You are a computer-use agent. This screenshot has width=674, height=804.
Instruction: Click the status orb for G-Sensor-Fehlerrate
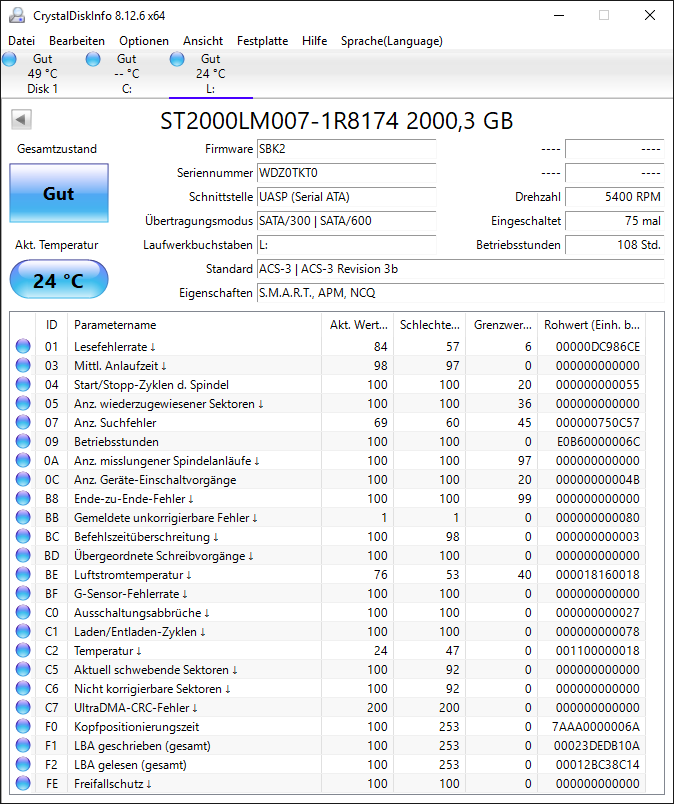click(x=23, y=593)
